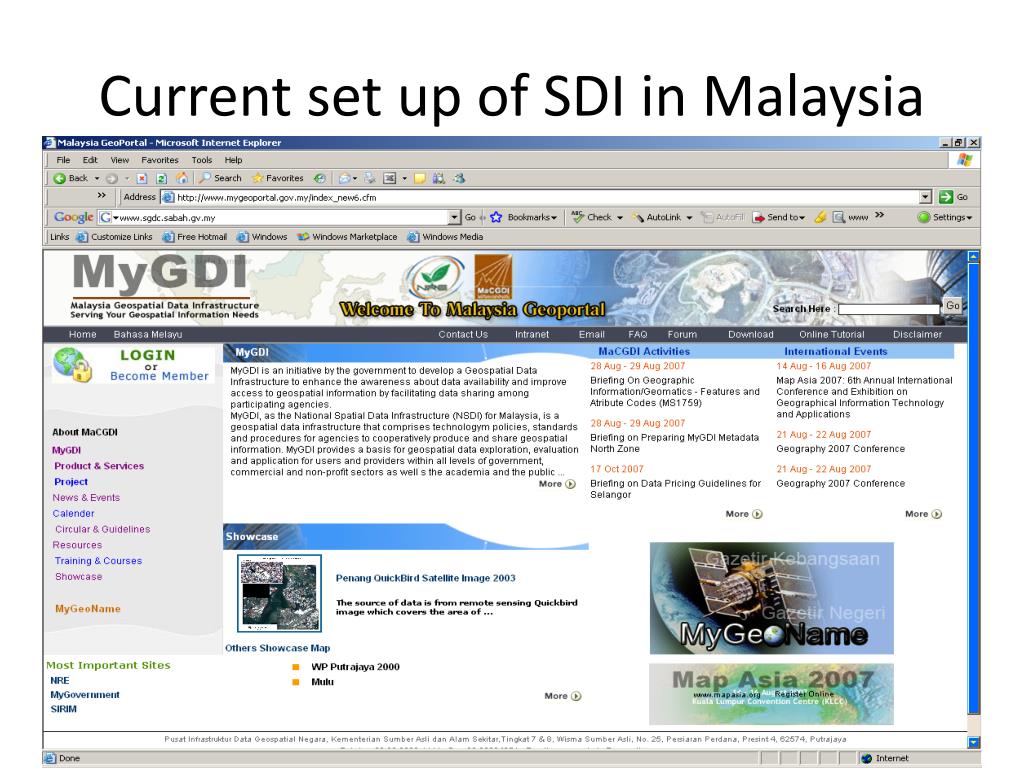Open the Send to dropdown
1024x768 pixels.
(x=779, y=217)
